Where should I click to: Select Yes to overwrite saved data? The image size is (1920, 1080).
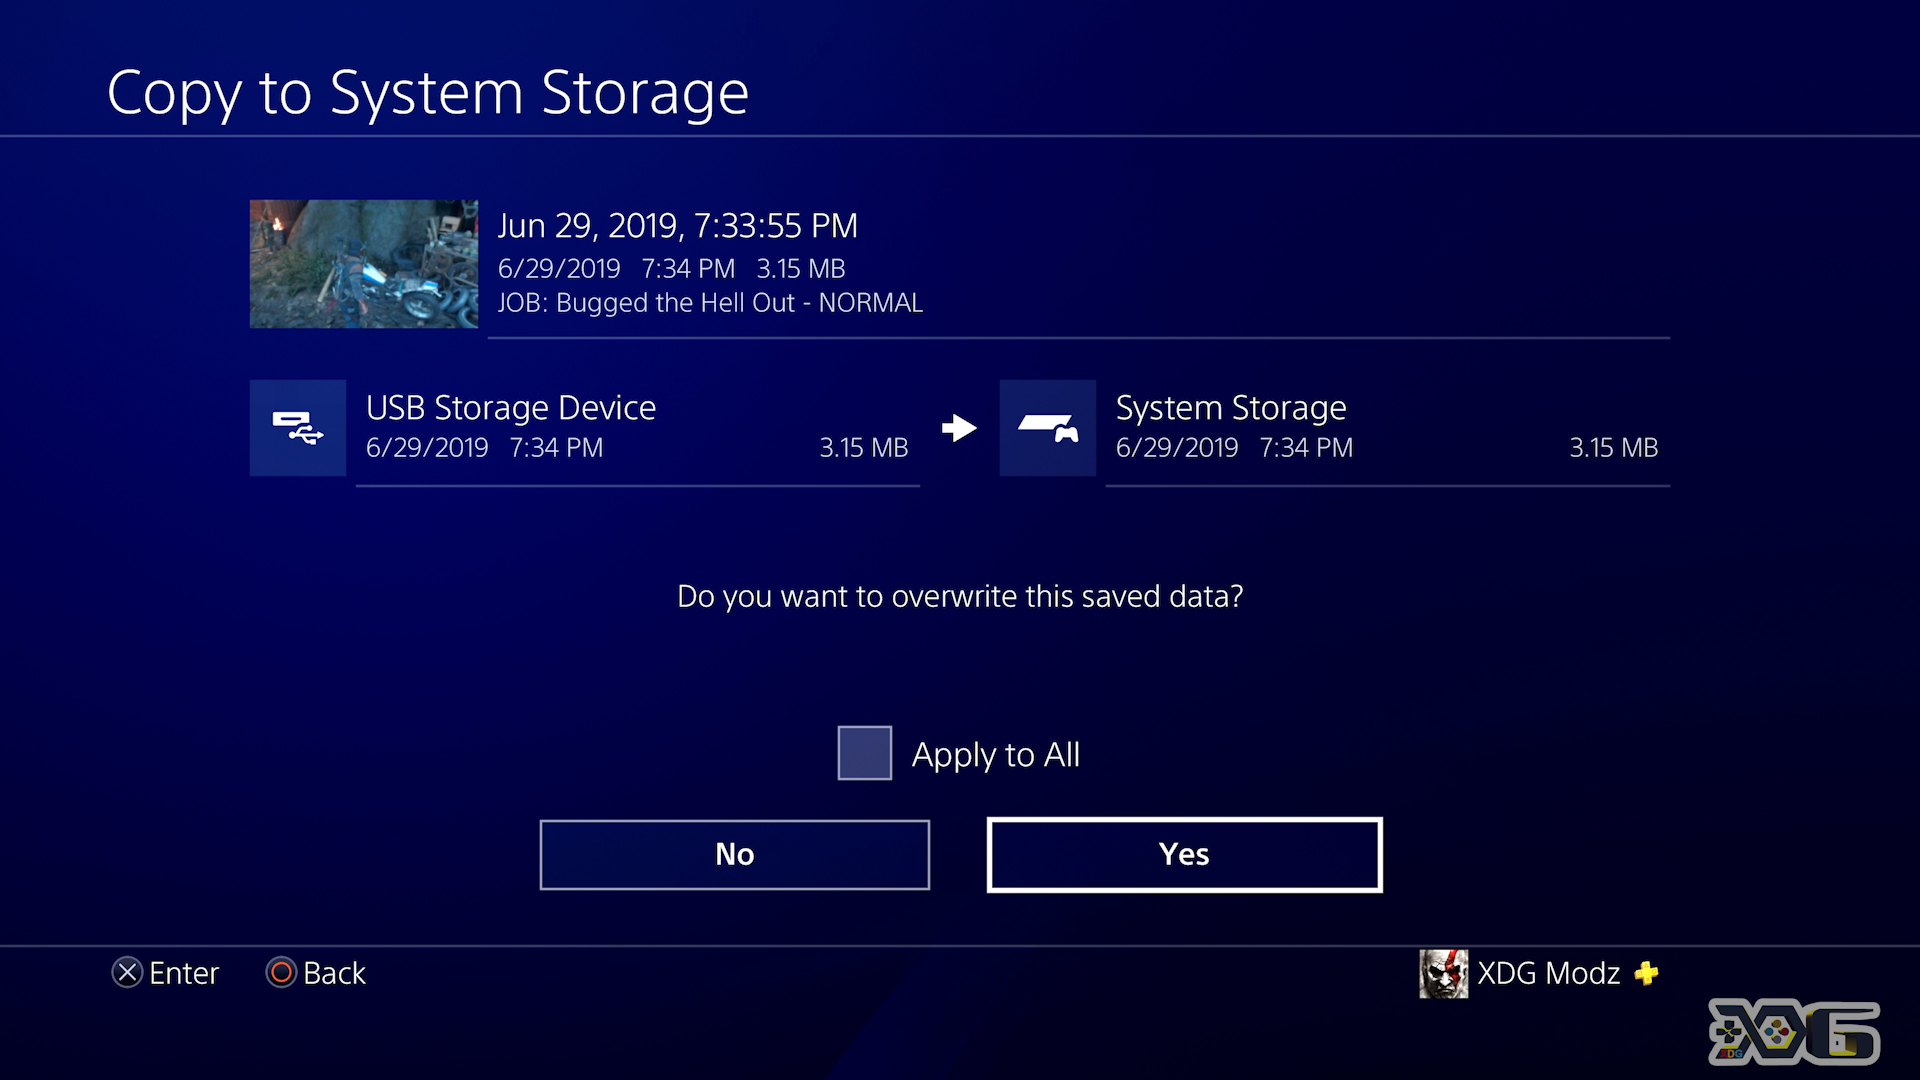(1183, 853)
